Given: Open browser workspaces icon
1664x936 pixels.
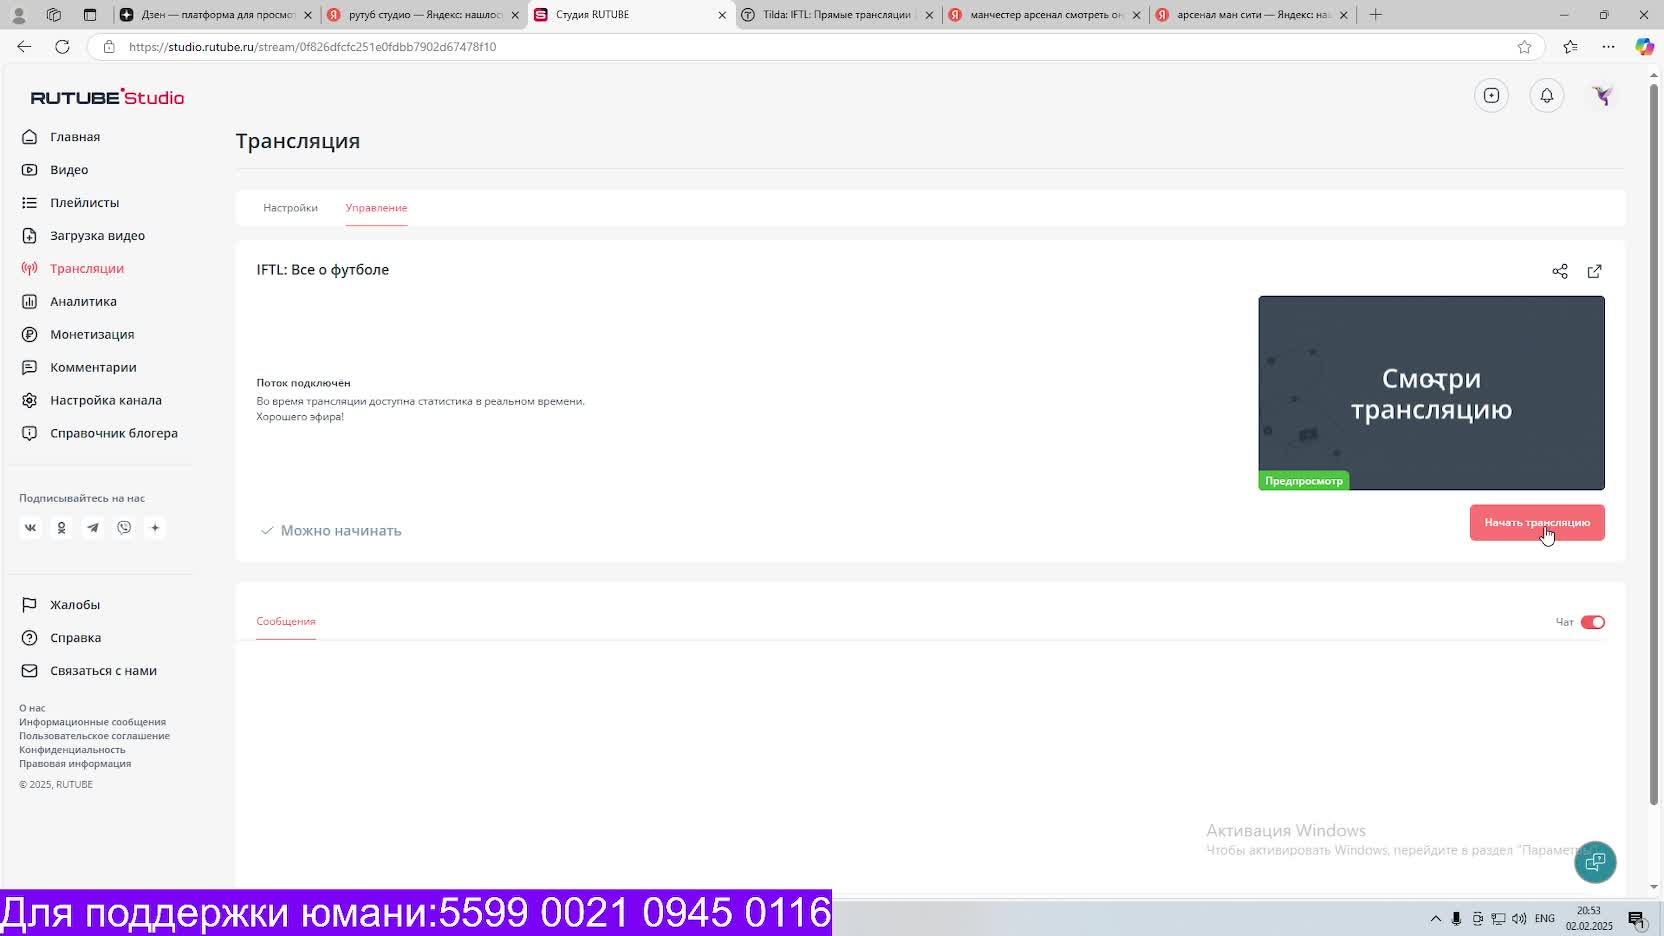Looking at the screenshot, I should (x=54, y=15).
